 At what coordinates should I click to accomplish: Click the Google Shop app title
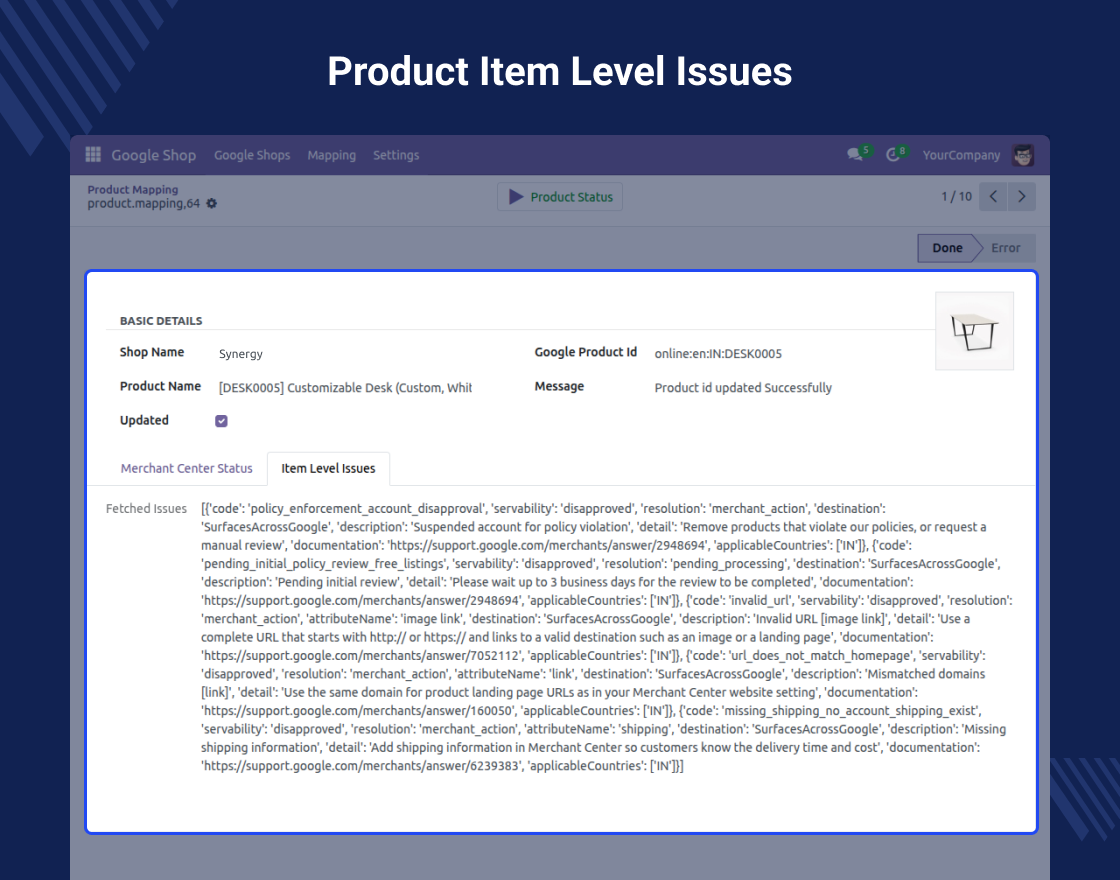tap(154, 155)
